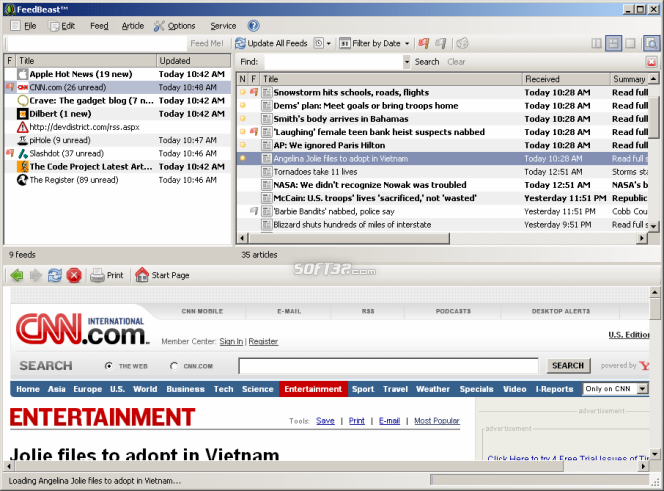Click the grey unflag toolbar icon
The height and width of the screenshot is (491, 664).
coord(440,43)
